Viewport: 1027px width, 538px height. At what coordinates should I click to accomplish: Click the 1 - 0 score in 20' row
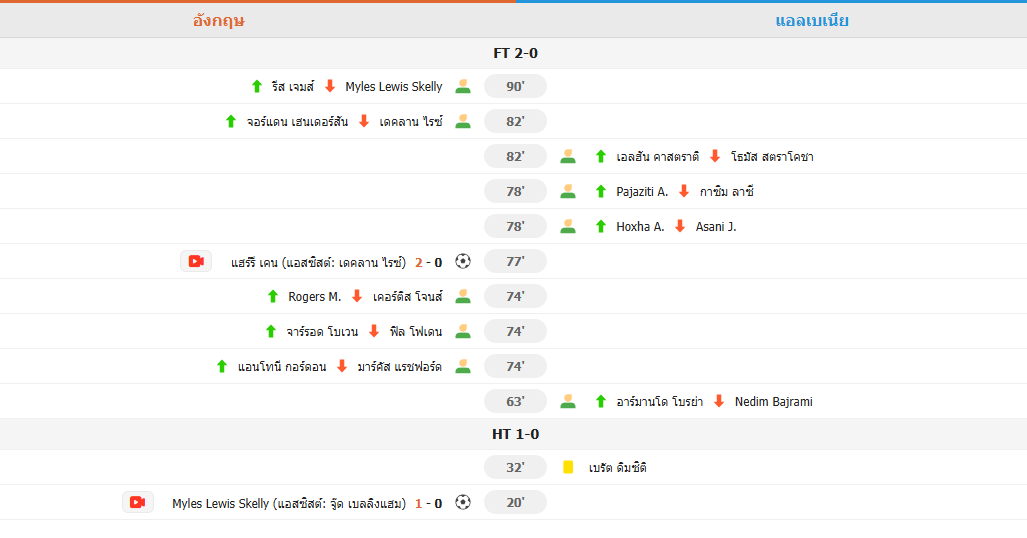pos(429,503)
